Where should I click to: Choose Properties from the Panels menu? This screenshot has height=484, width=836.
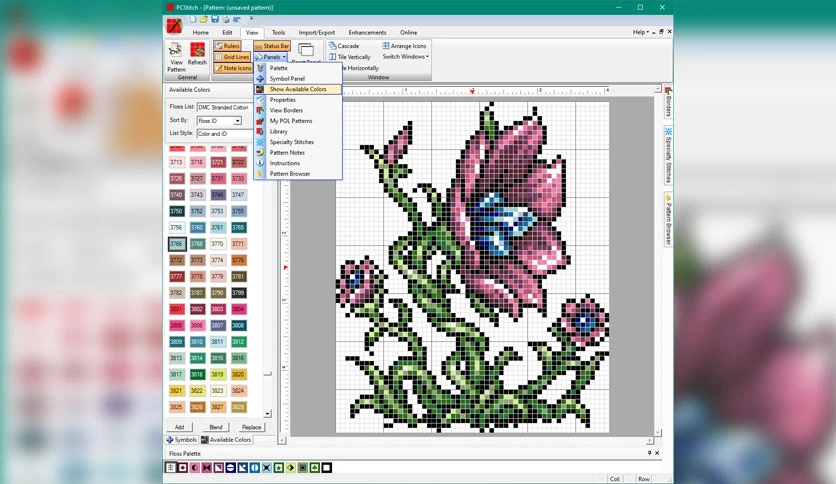[298, 100]
